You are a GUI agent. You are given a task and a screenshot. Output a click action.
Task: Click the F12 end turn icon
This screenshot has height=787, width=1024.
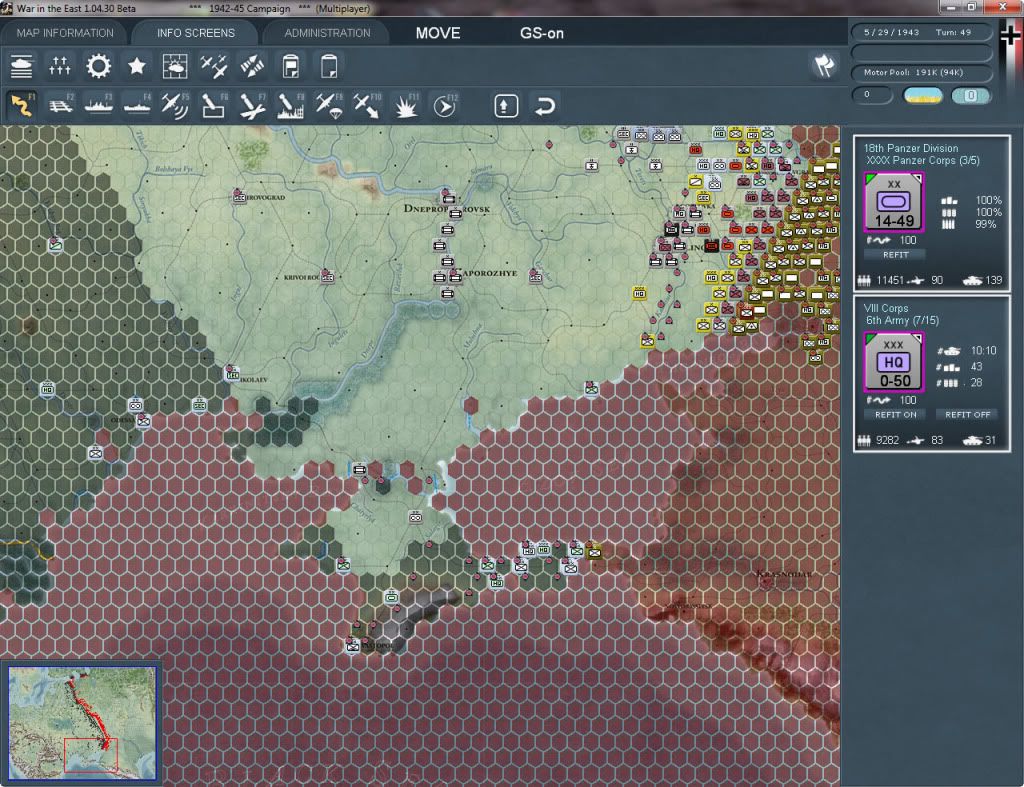point(445,105)
